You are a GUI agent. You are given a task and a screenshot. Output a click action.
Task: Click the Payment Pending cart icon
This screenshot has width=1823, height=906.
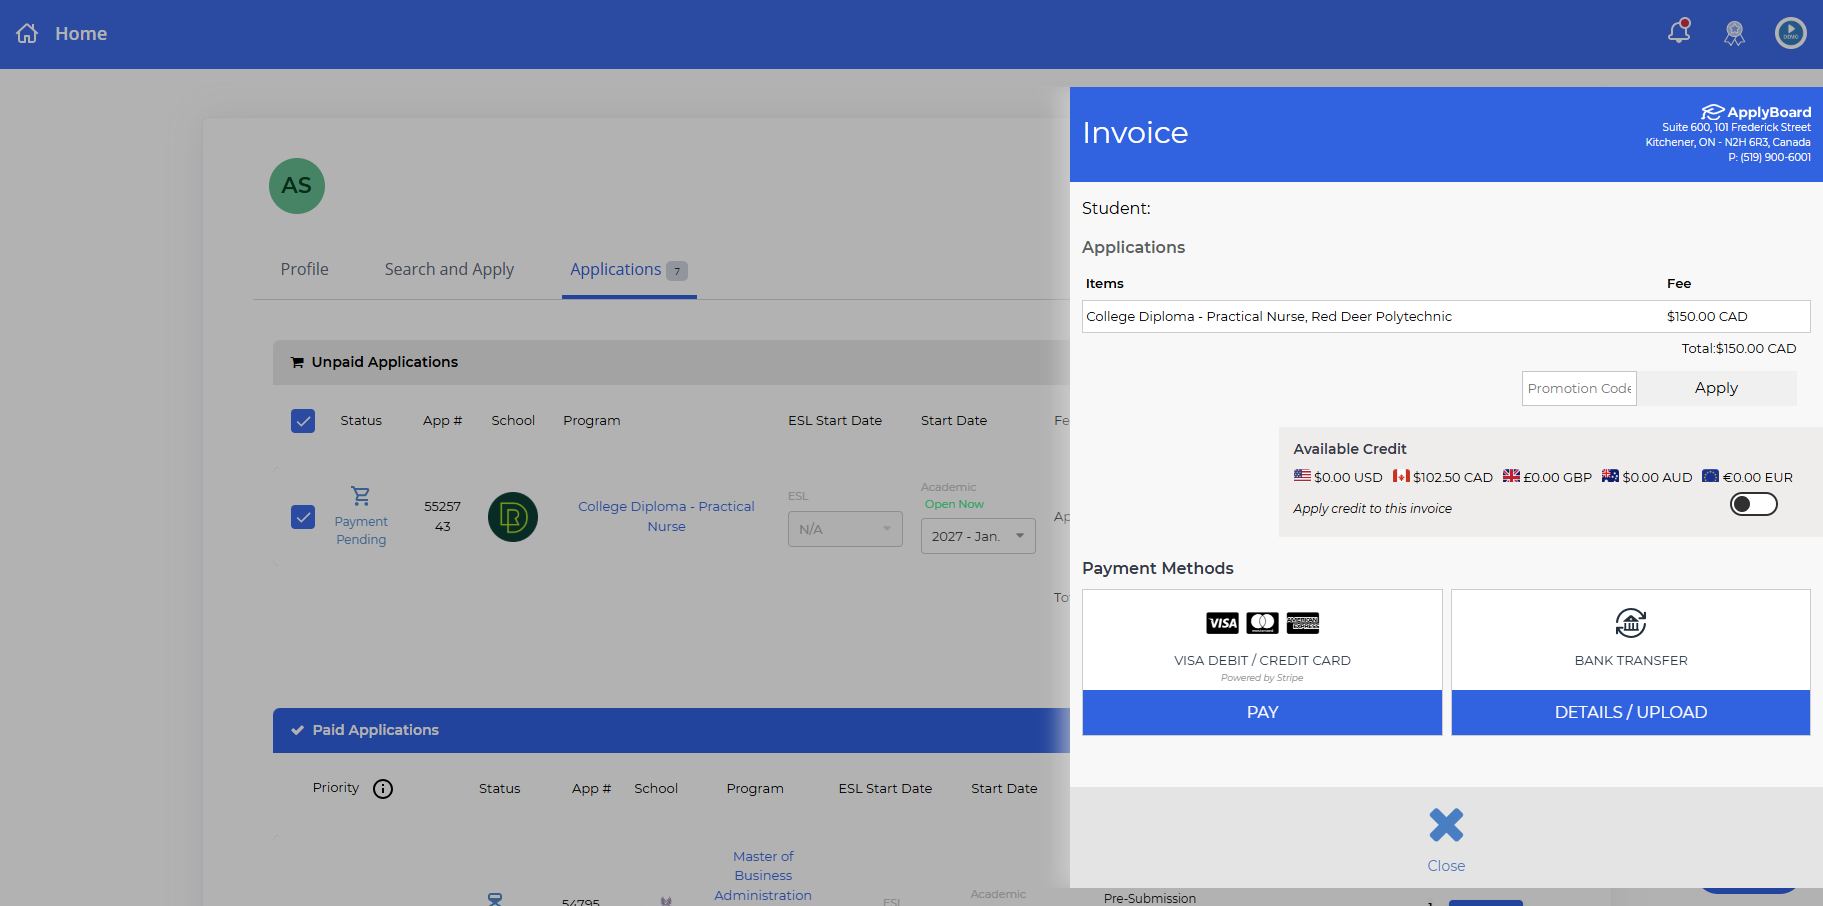361,495
